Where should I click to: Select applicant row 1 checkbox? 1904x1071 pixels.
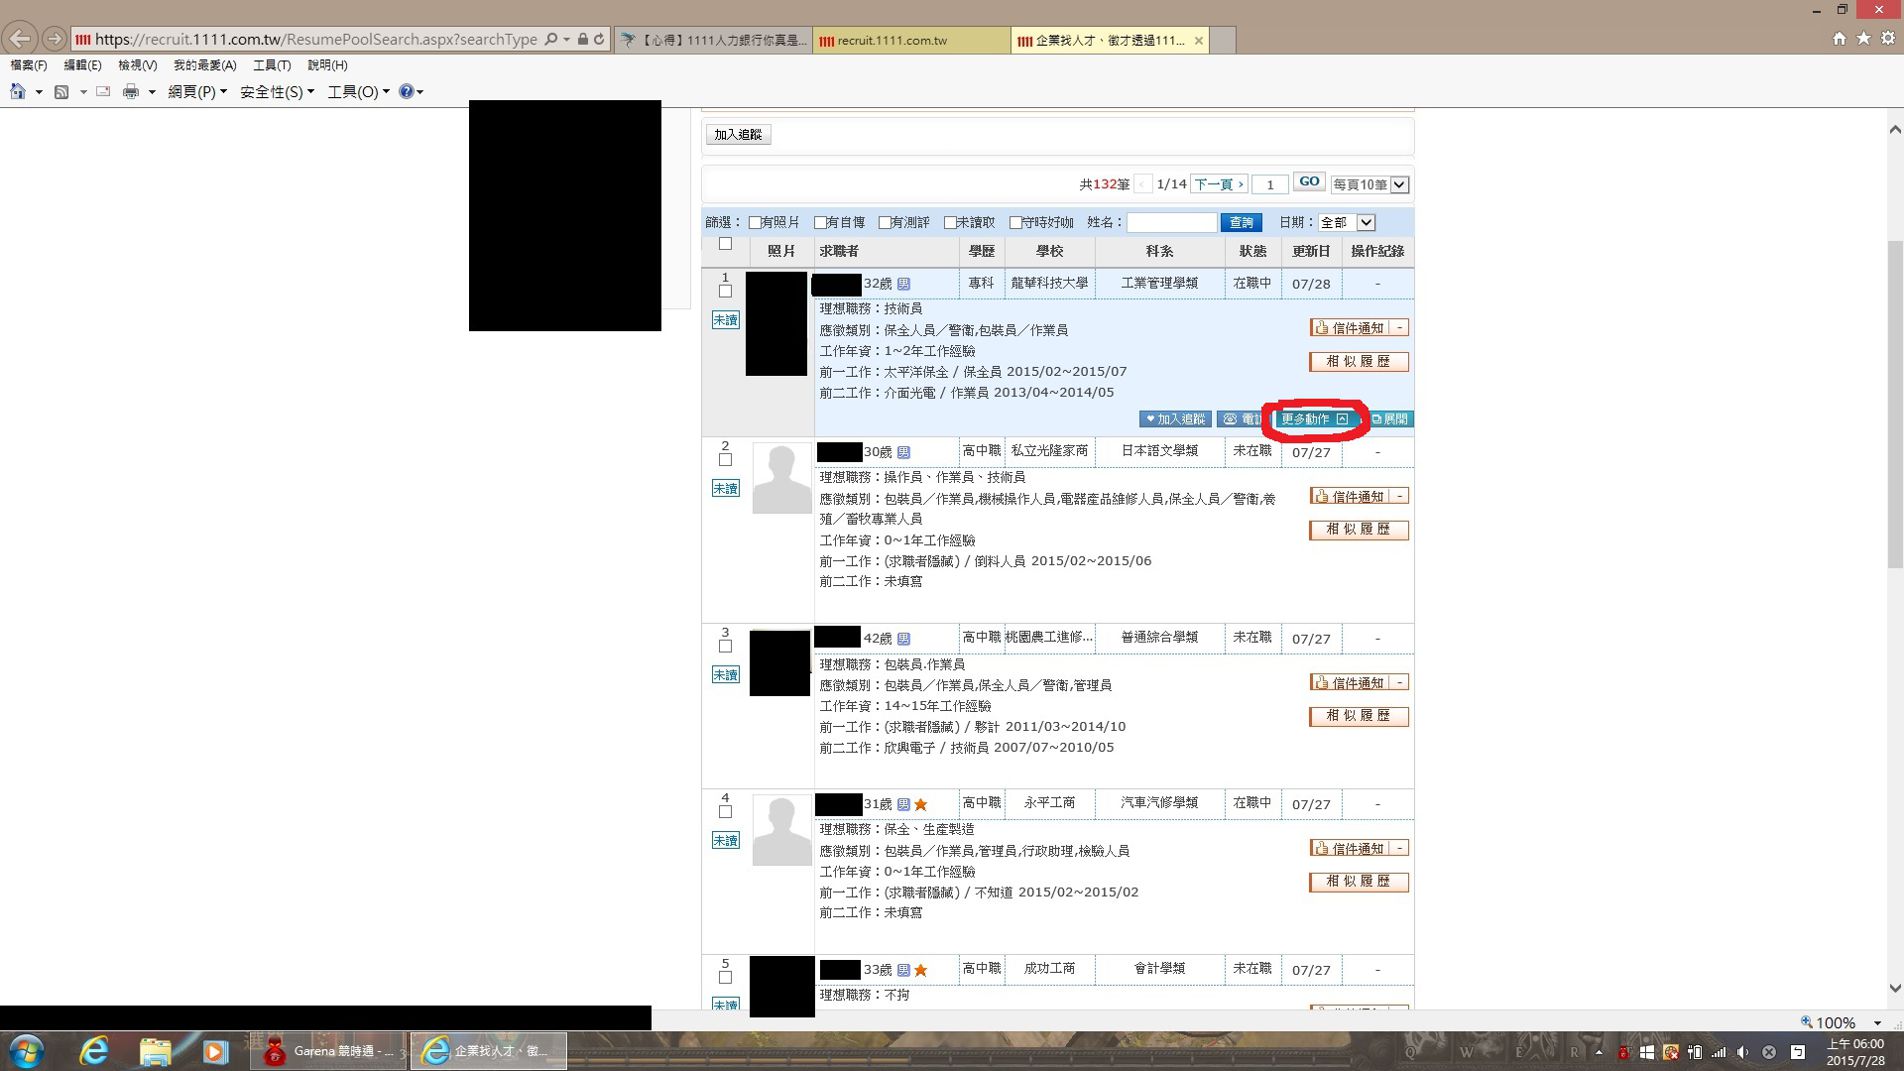725,292
